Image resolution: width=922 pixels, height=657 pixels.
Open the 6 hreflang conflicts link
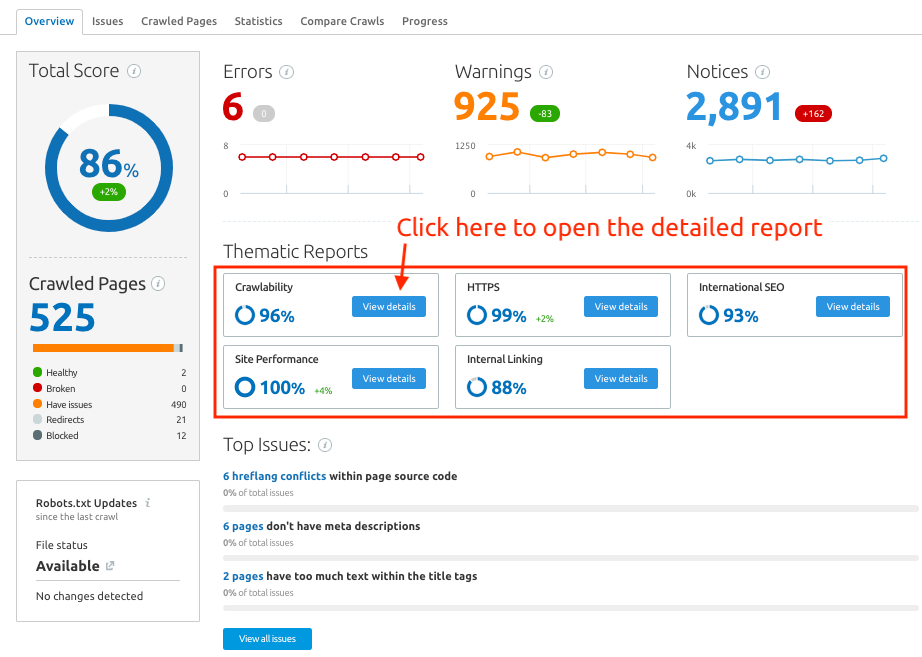click(x=275, y=476)
